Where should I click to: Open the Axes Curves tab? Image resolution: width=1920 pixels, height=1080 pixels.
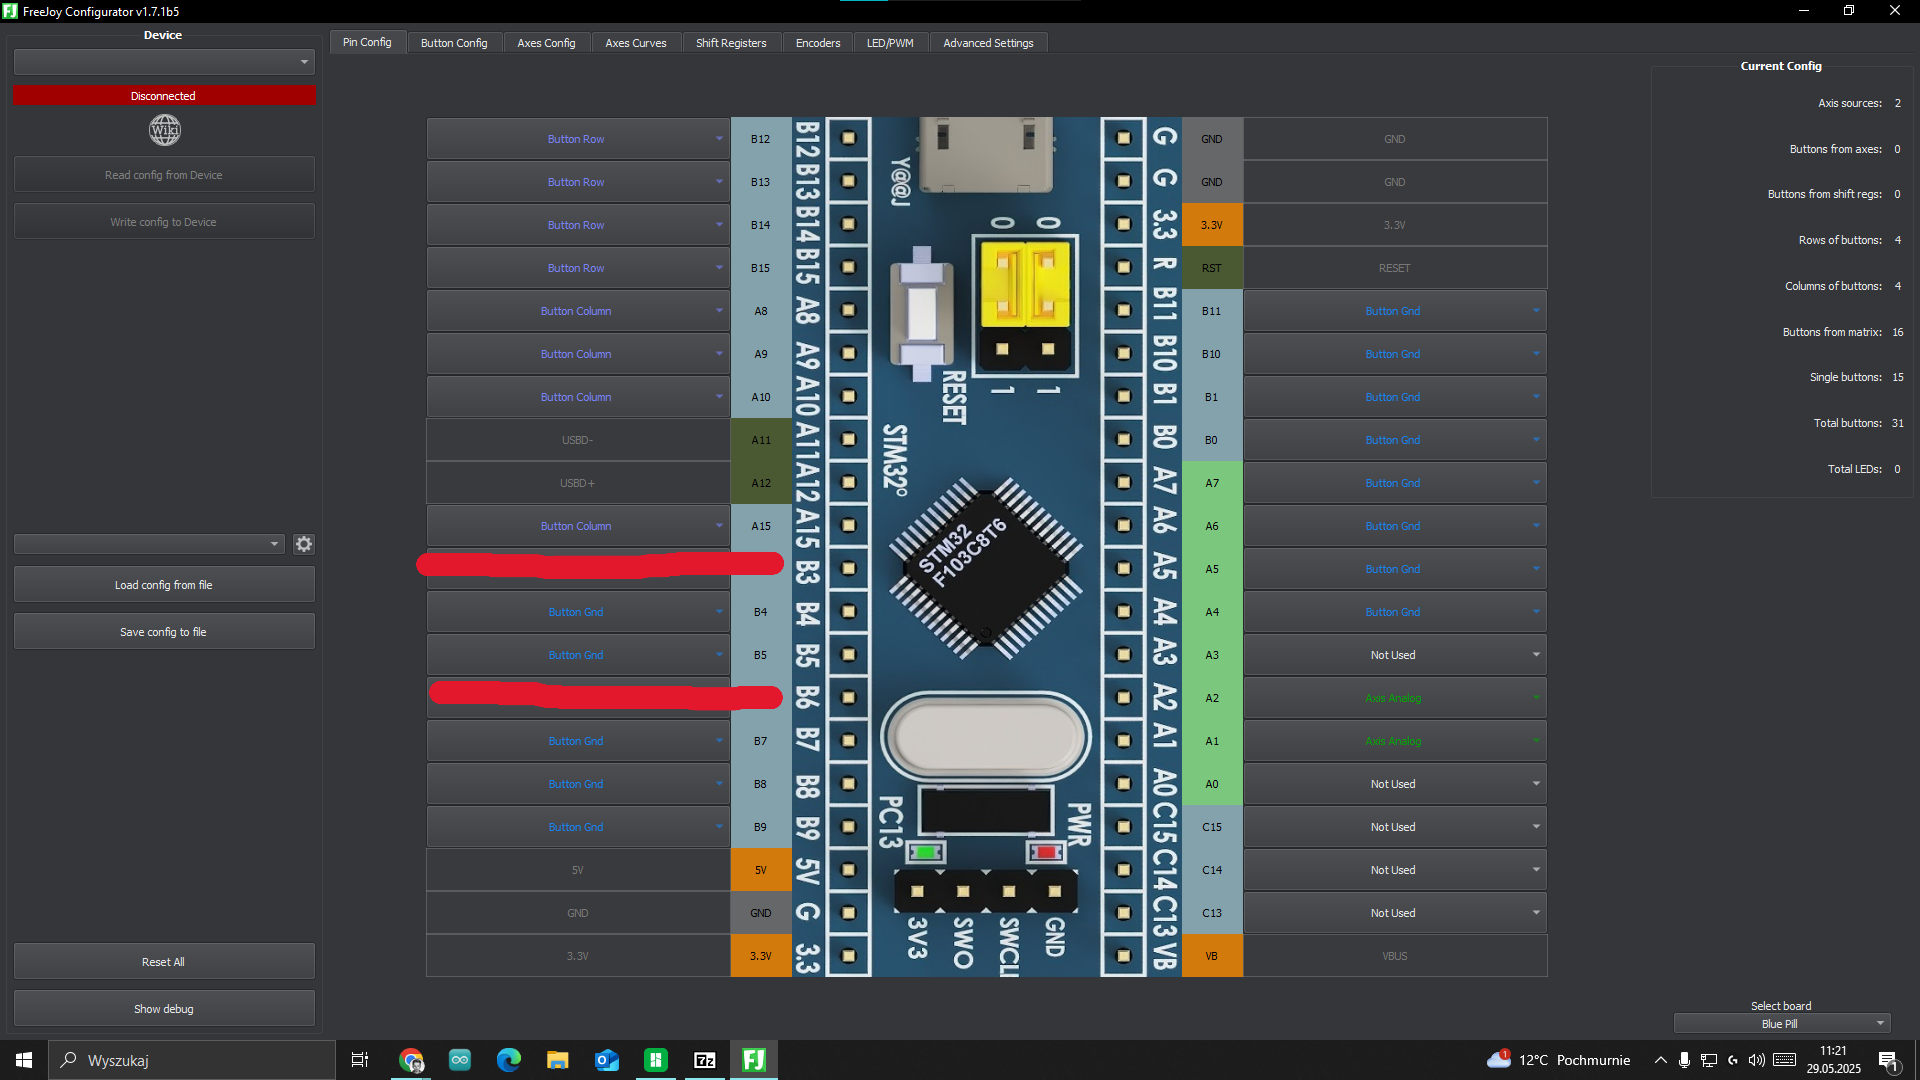[x=636, y=43]
